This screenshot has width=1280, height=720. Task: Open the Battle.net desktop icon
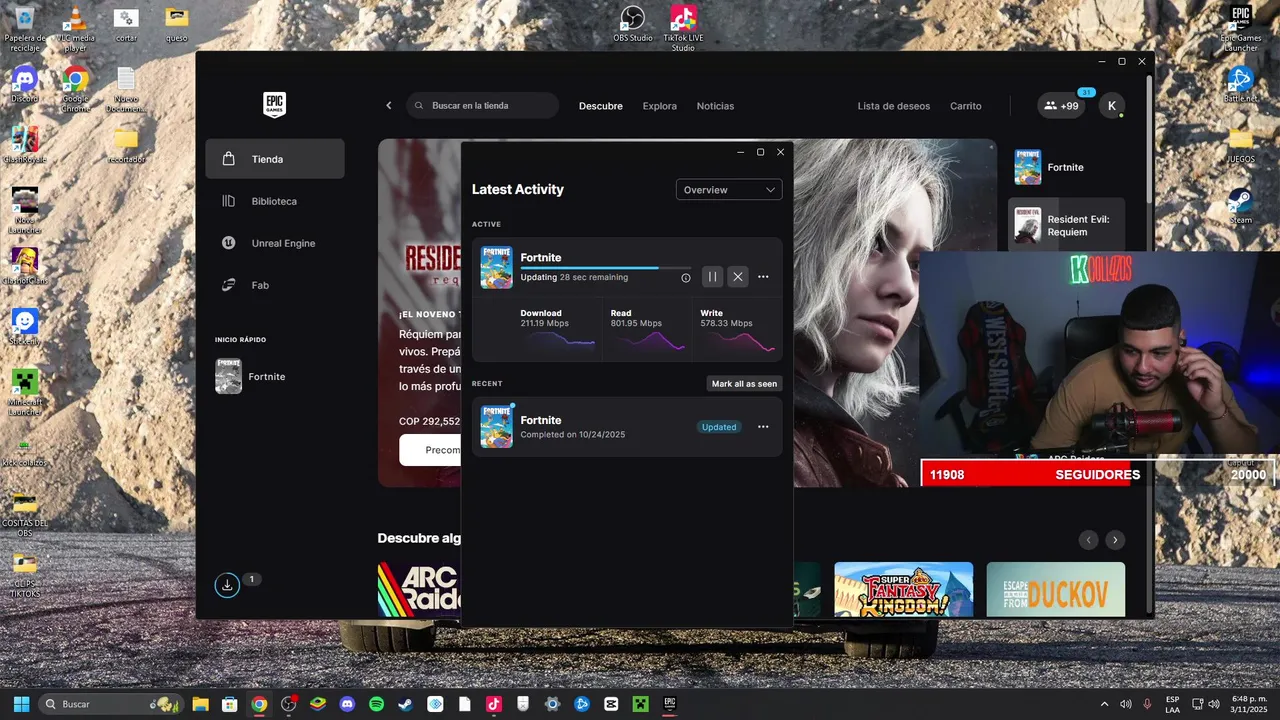(1241, 85)
